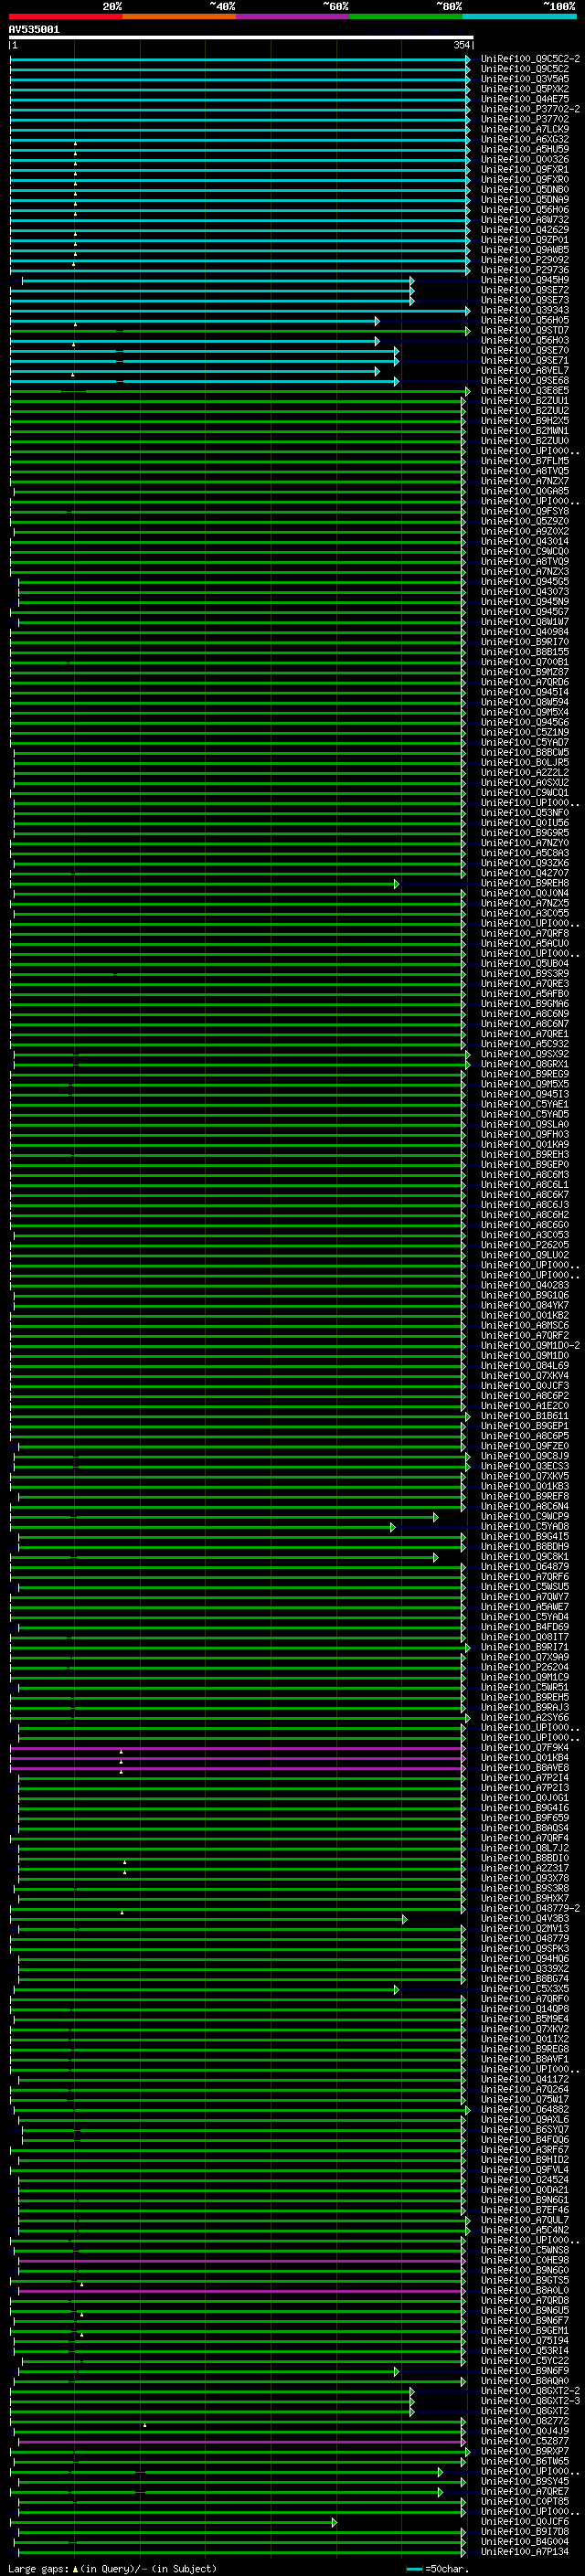This screenshot has width=585, height=2576.
Task: Select the UniRef100_Q9SE73 label
Action: (x=525, y=300)
